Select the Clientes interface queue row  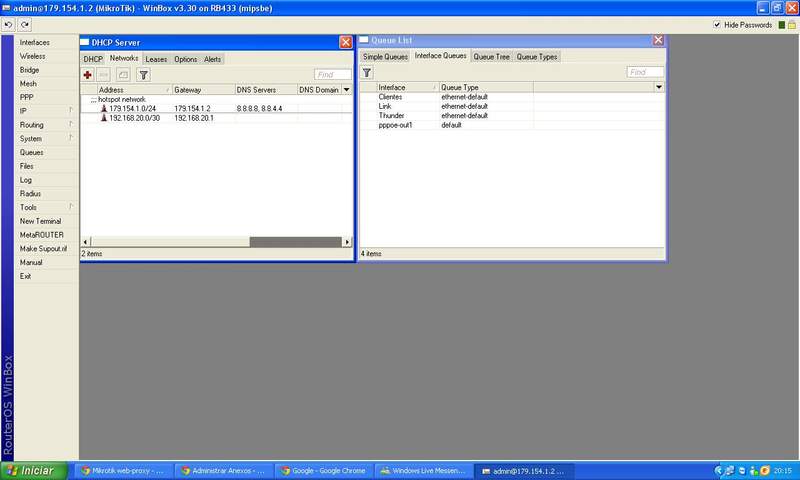pos(512,97)
